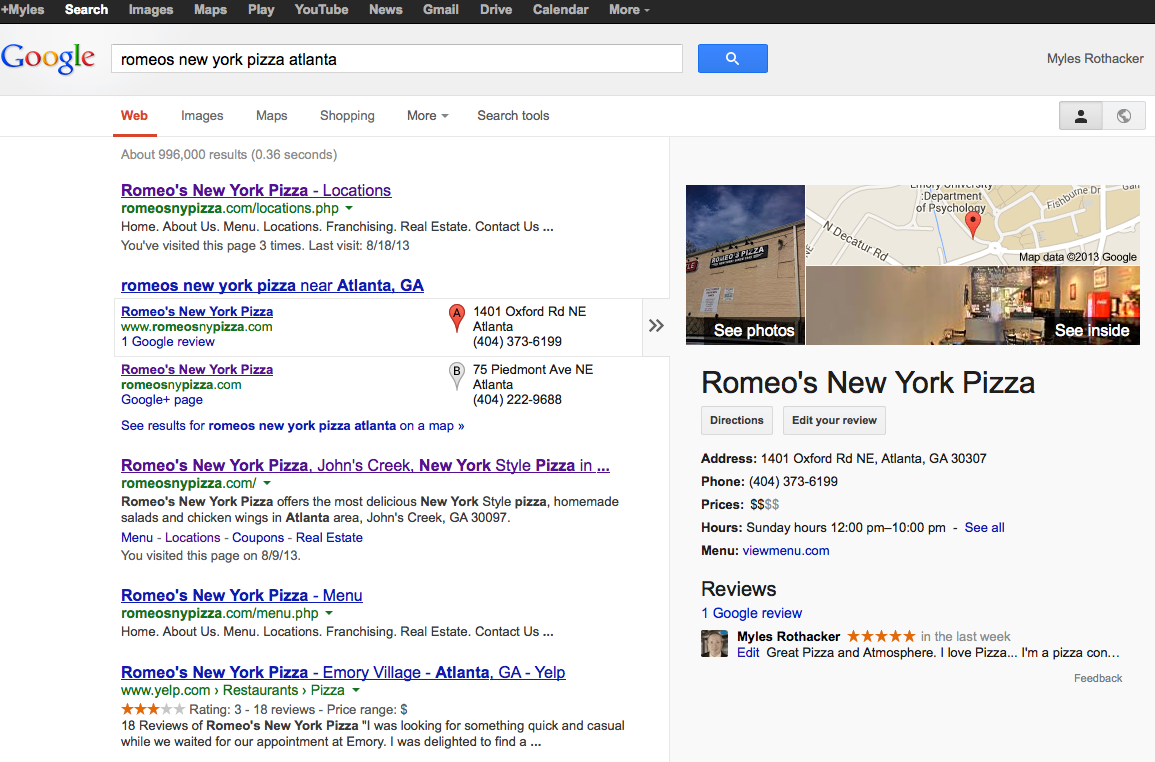Viewport: 1155px width, 762px height.
Task: Click the blue magnifier search button
Action: pyautogui.click(x=732, y=58)
